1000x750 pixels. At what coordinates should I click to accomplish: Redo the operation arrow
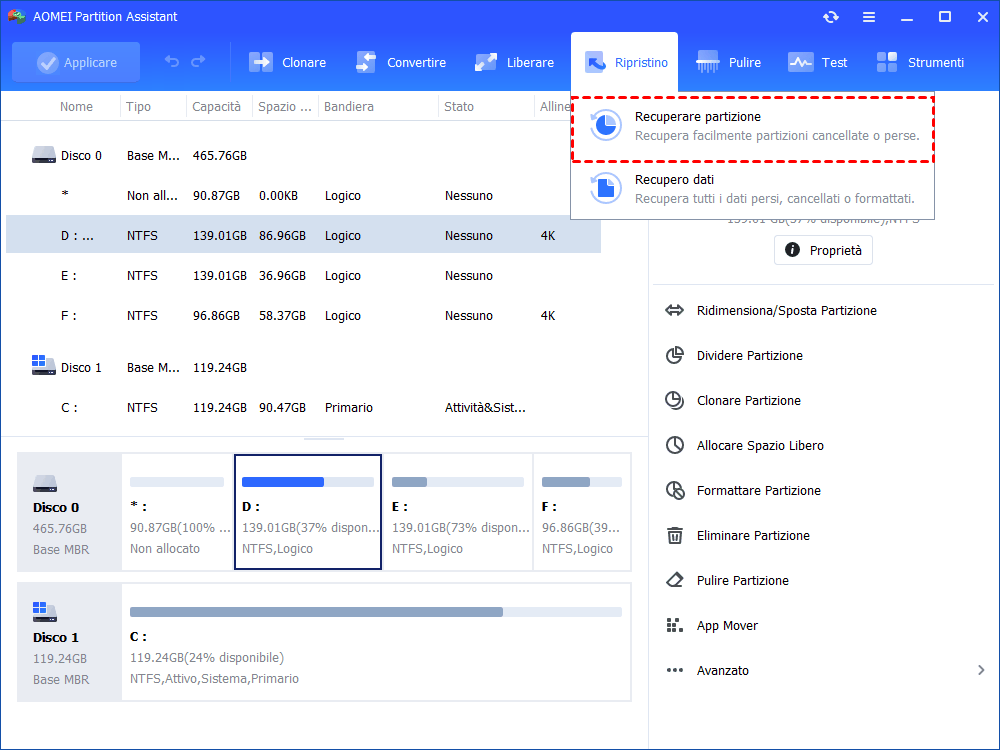(198, 61)
